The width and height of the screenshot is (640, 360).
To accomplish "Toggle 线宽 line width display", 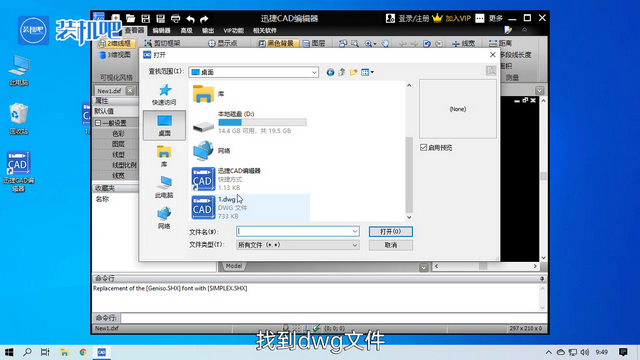I will coord(464,43).
